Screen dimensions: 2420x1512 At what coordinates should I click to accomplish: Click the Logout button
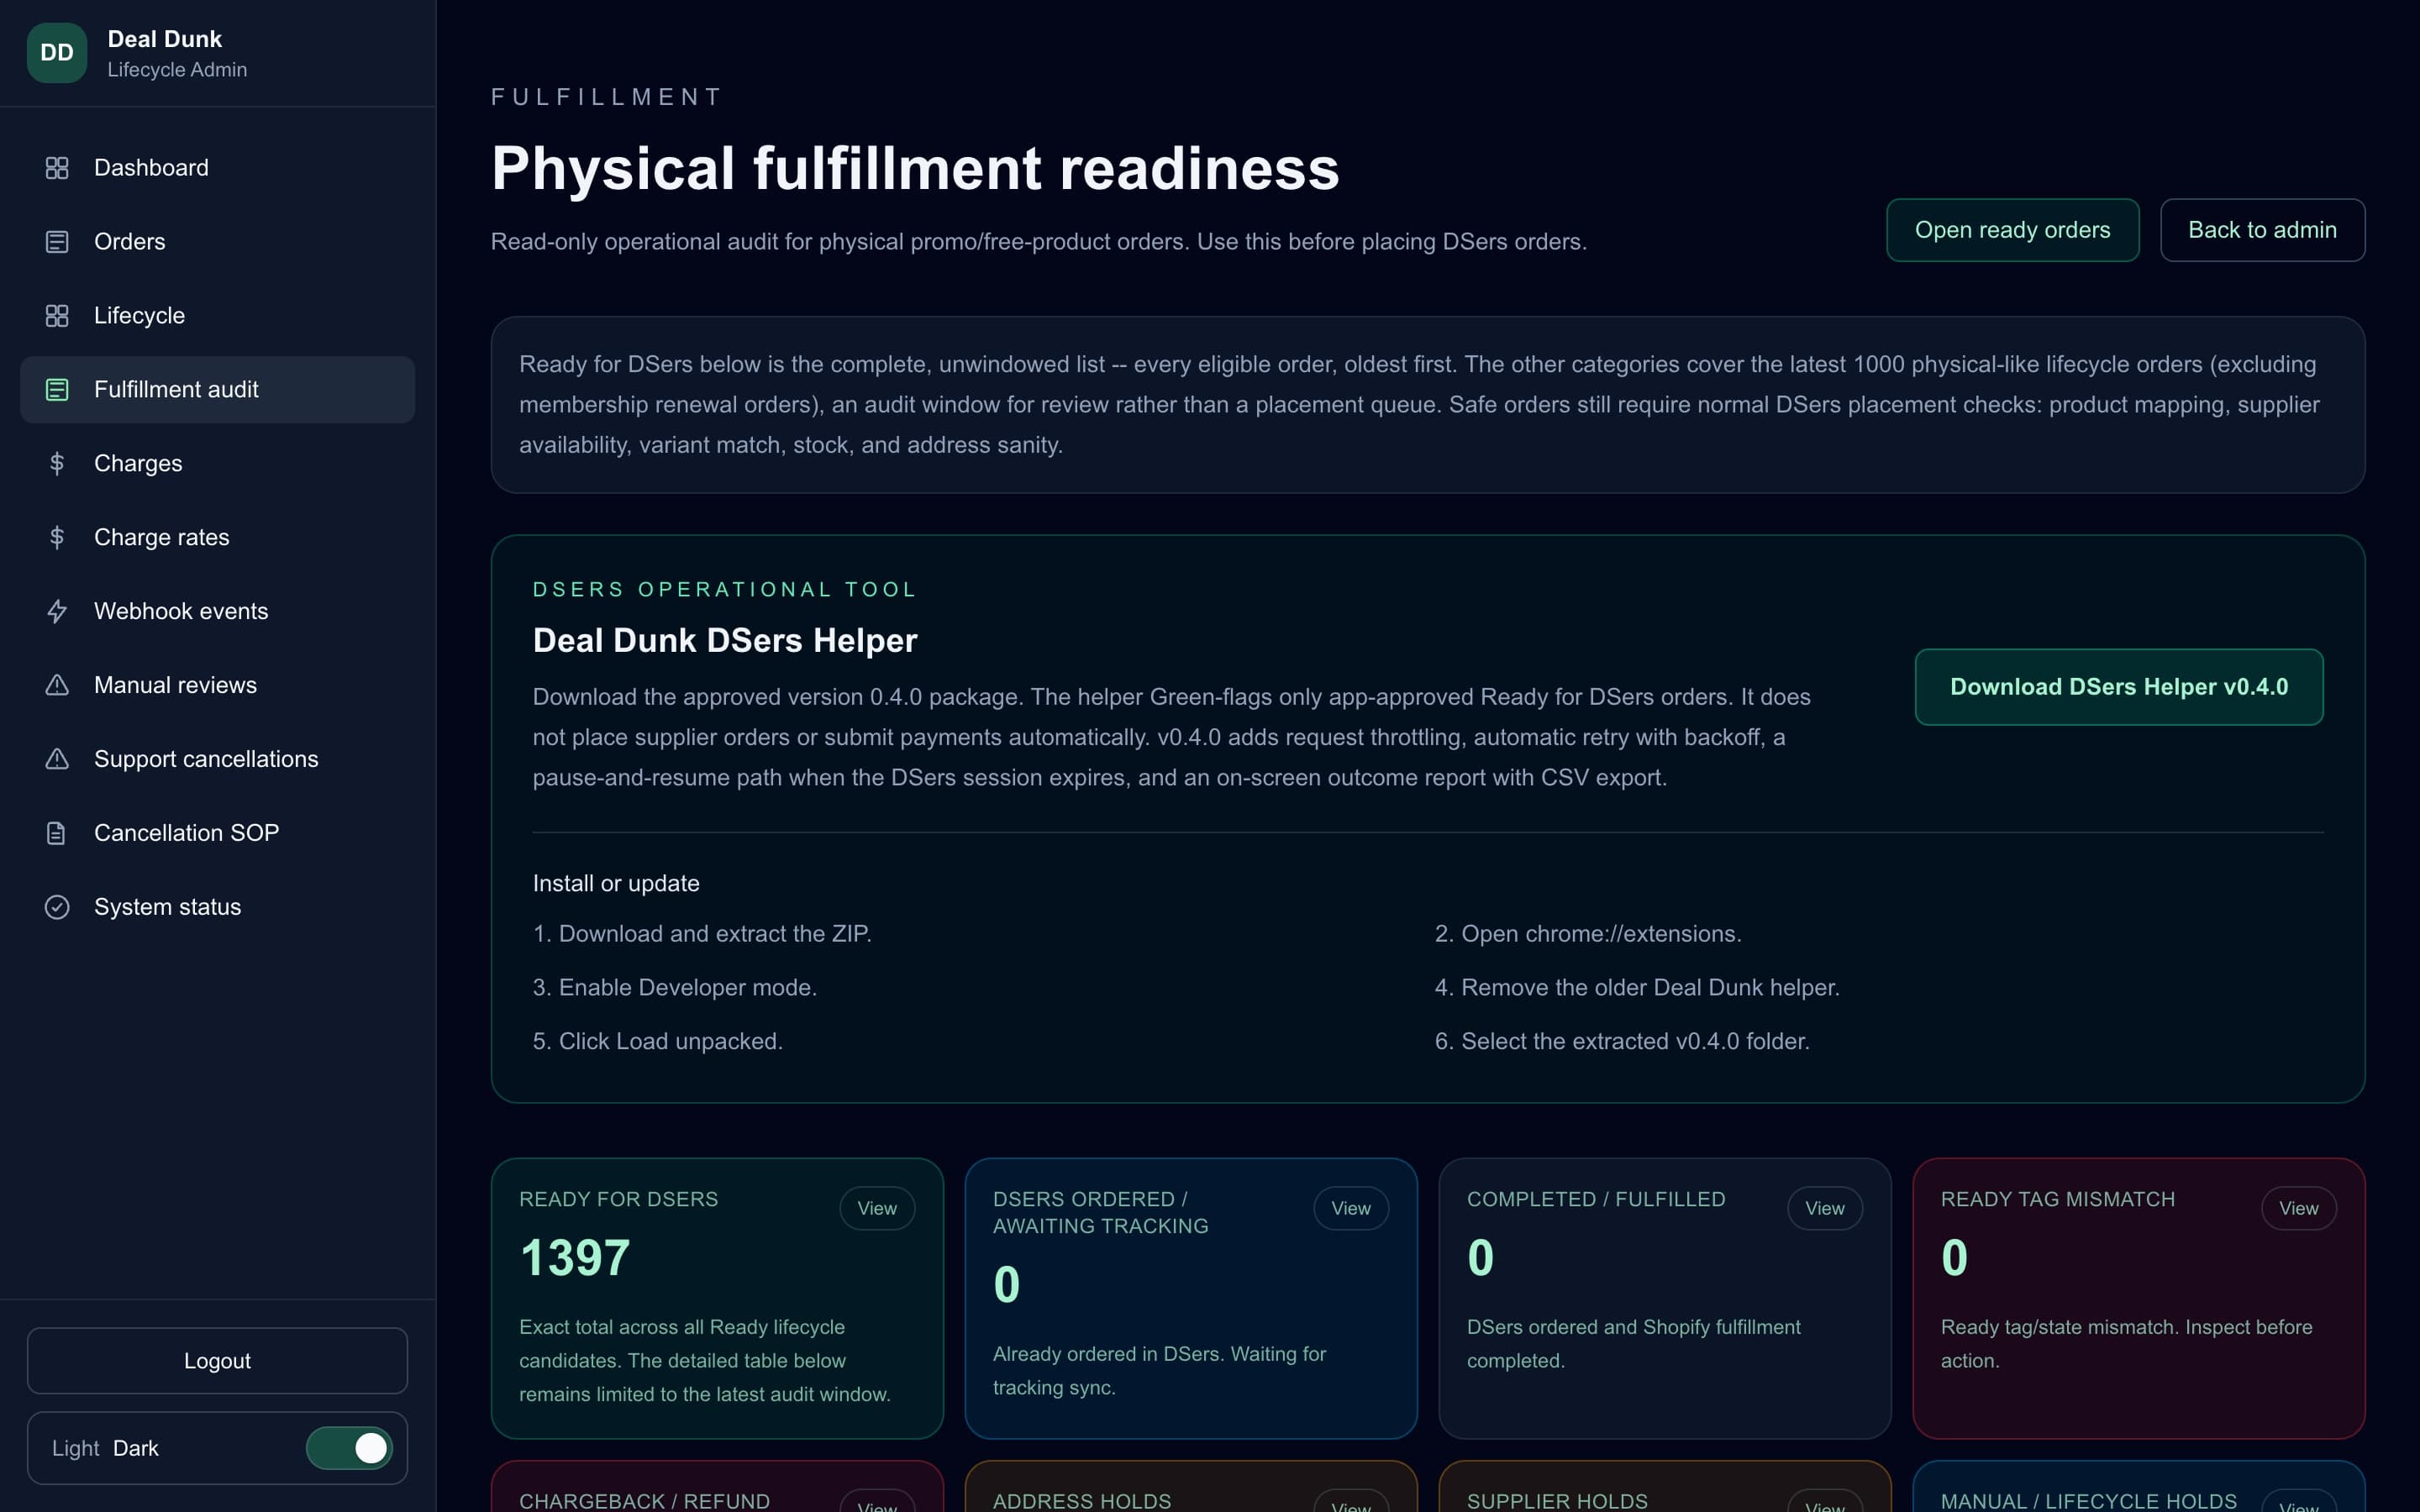(217, 1361)
